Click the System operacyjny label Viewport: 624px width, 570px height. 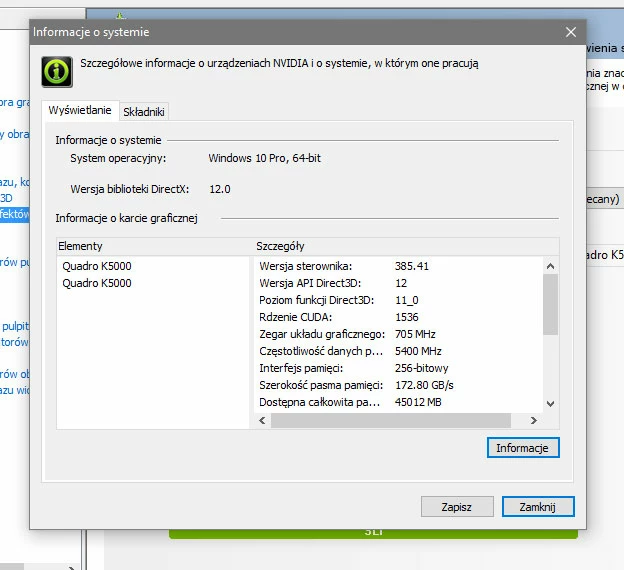(118, 158)
